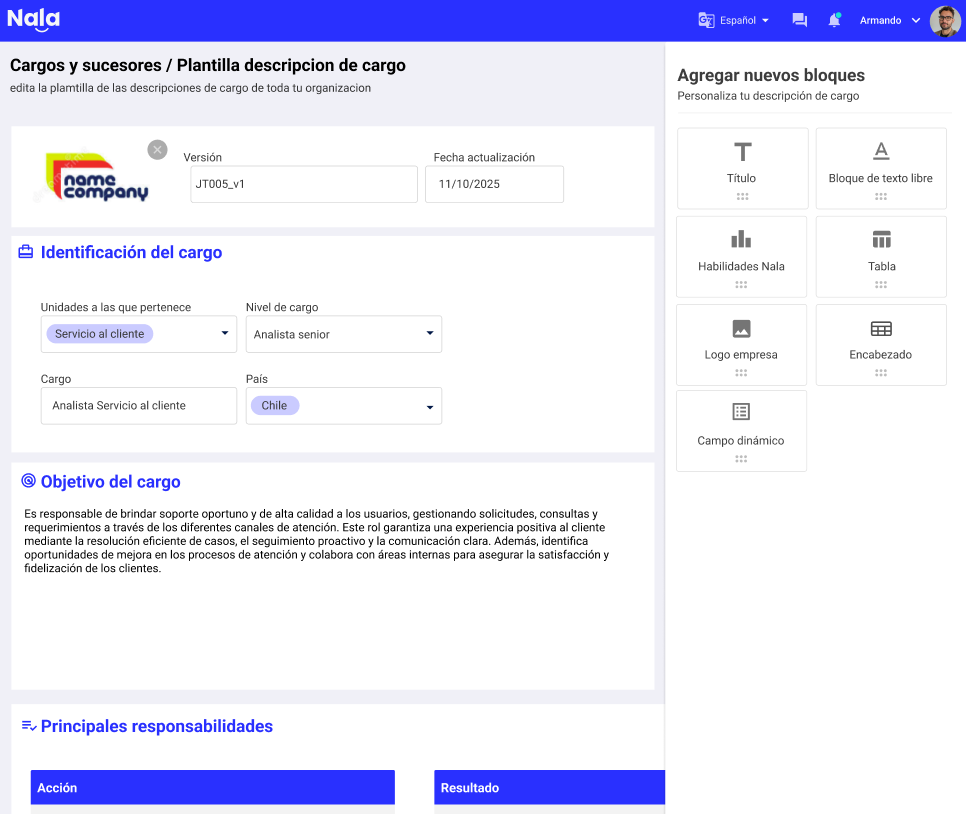Image resolution: width=966 pixels, height=814 pixels.
Task: Add the Campo dinámico block
Action: point(741,430)
